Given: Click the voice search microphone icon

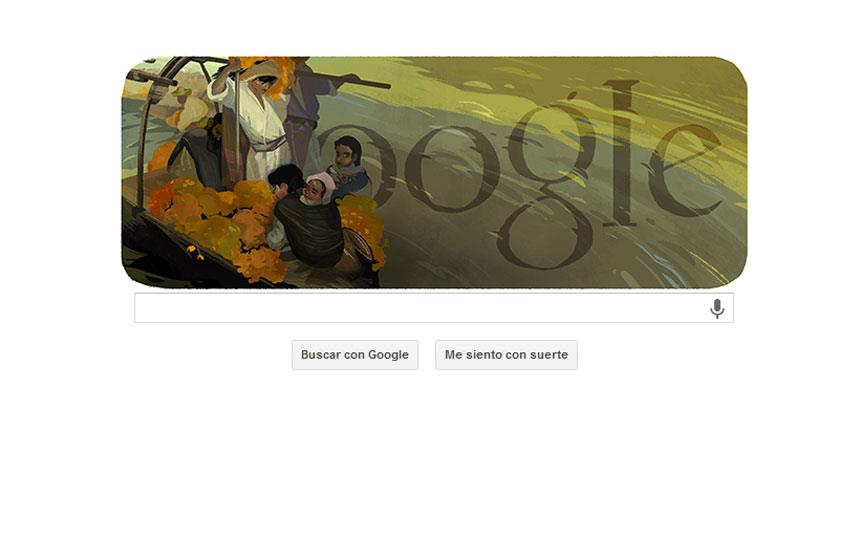Looking at the screenshot, I should [x=716, y=309].
